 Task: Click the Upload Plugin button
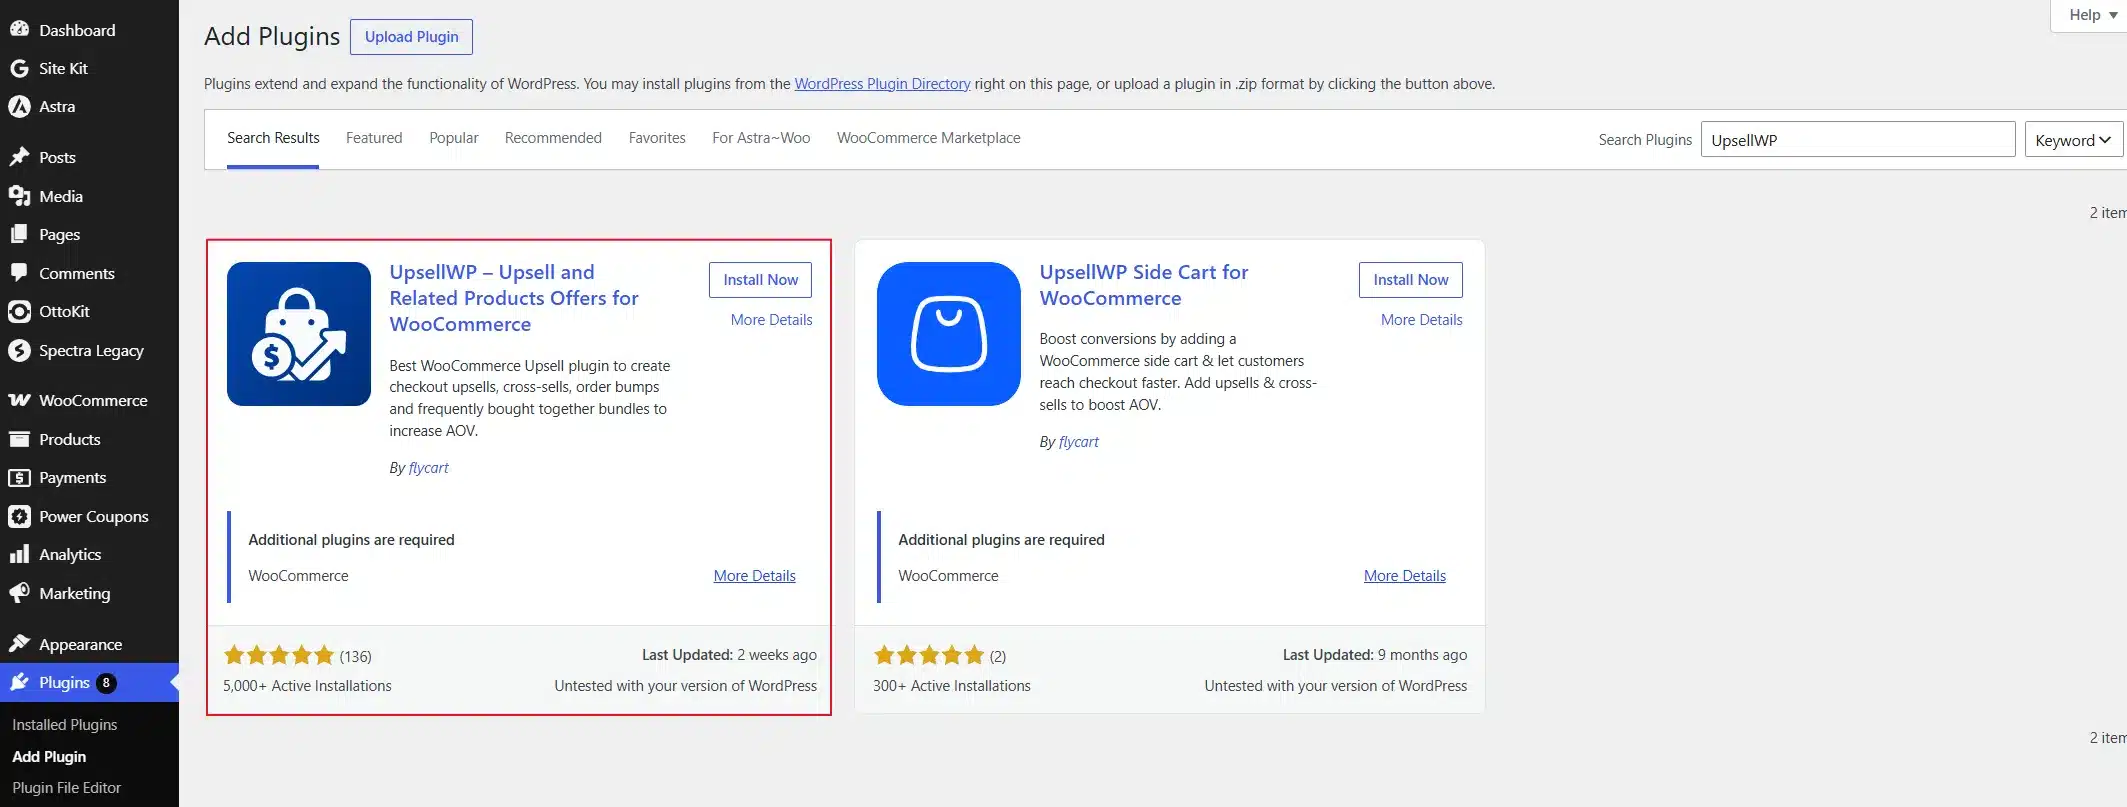411,37
